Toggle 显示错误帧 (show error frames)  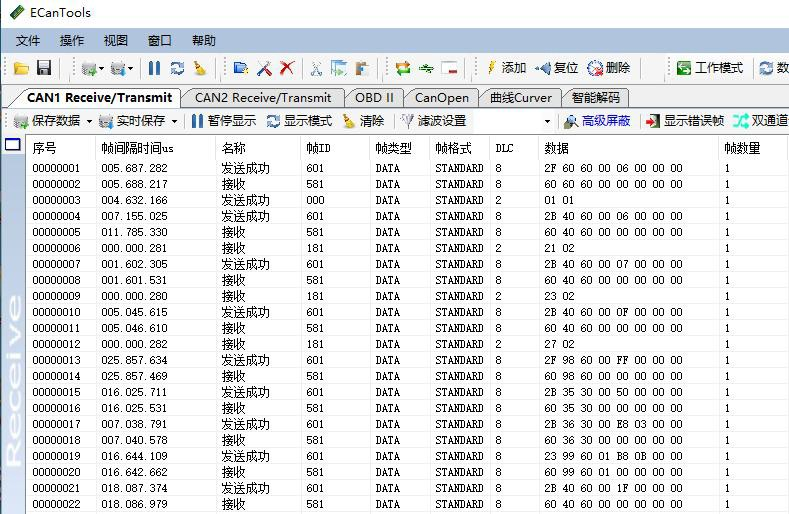click(684, 121)
